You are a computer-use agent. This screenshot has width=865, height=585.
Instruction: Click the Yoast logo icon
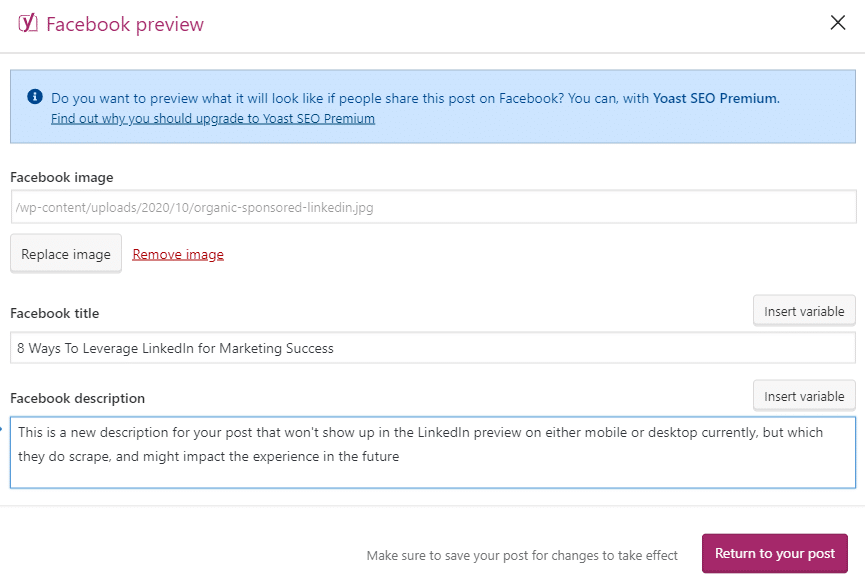28,23
